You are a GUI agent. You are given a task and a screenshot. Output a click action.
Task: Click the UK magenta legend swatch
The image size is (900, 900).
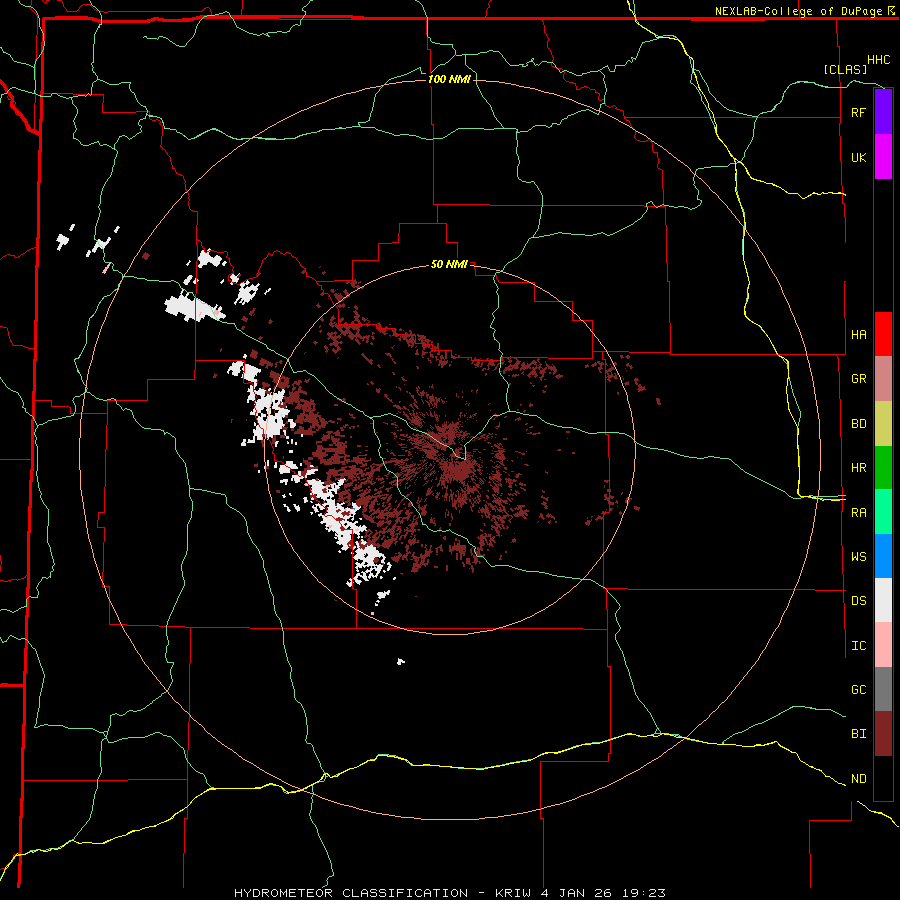tap(883, 157)
